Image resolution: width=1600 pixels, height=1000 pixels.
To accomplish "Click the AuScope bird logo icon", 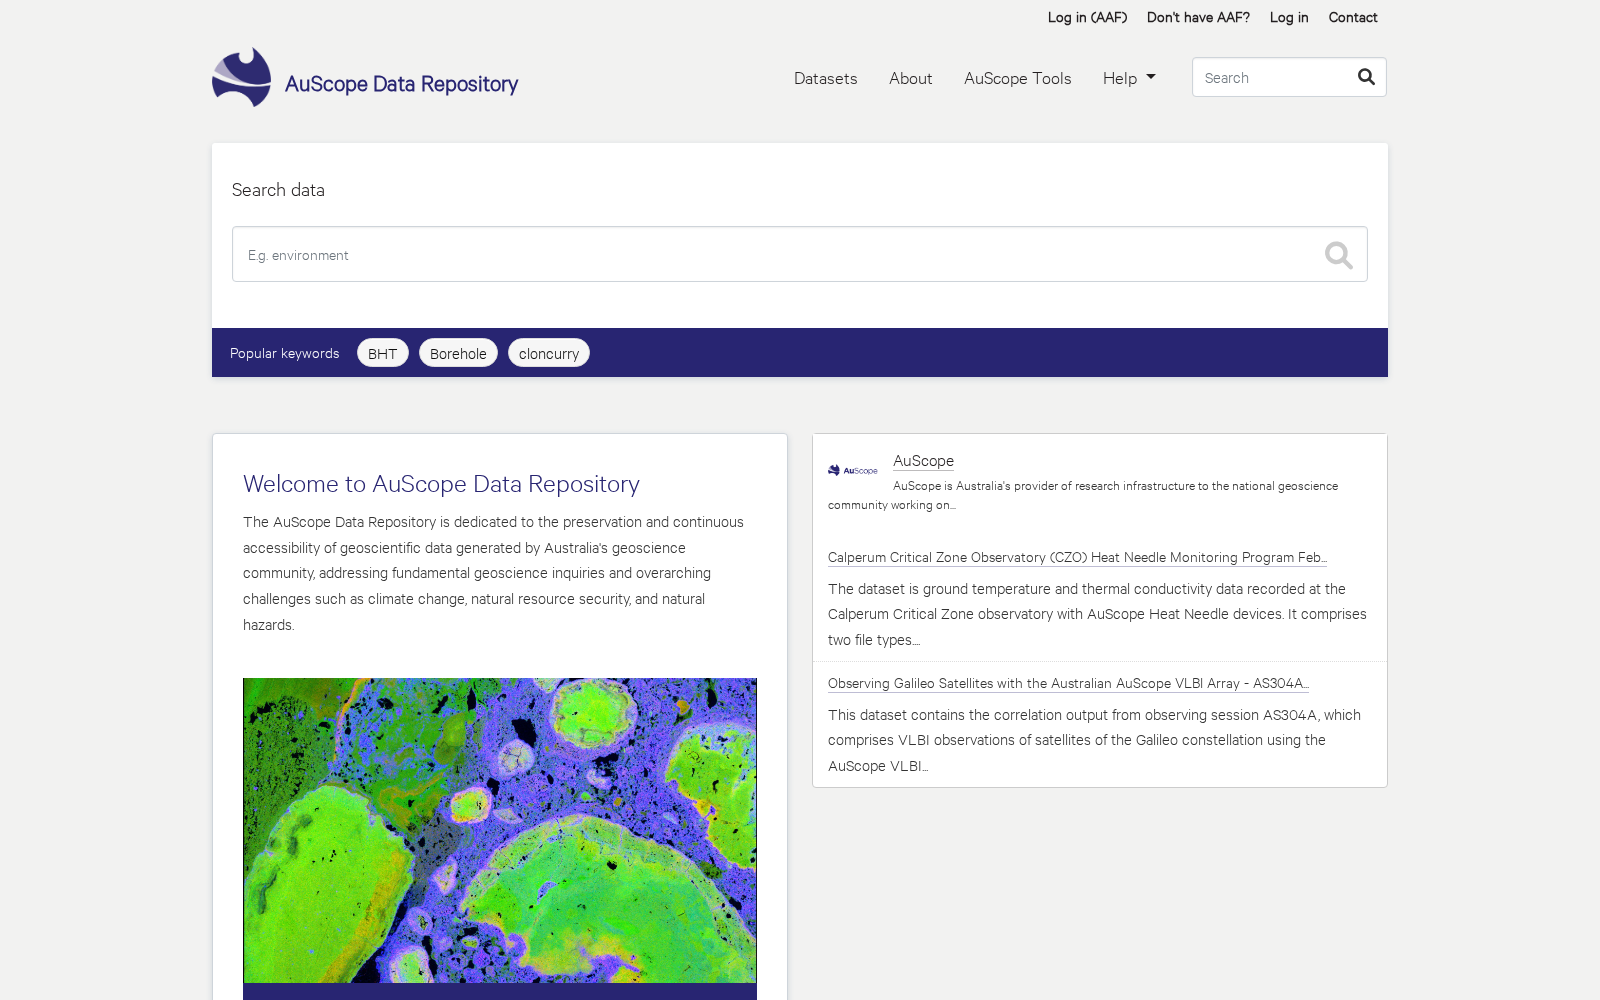I will point(241,77).
